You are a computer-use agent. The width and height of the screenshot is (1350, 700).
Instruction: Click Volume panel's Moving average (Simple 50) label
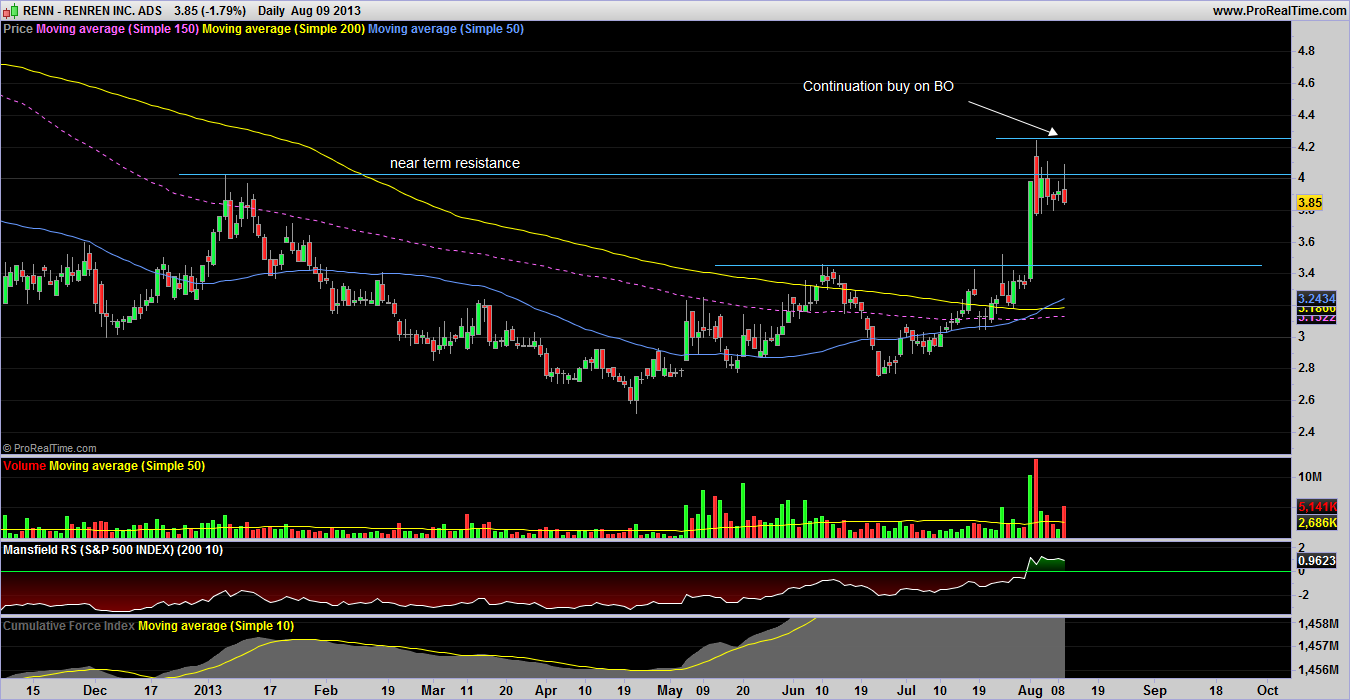pyautogui.click(x=126, y=466)
